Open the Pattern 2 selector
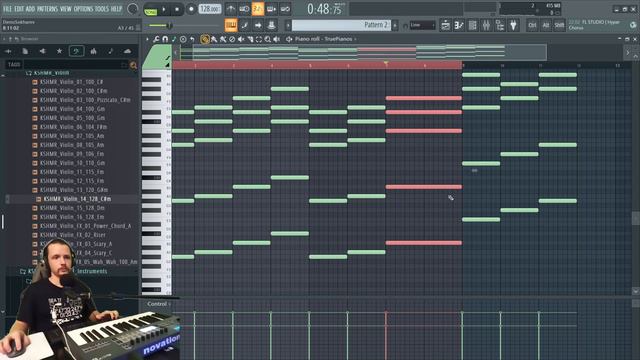 (x=342, y=25)
